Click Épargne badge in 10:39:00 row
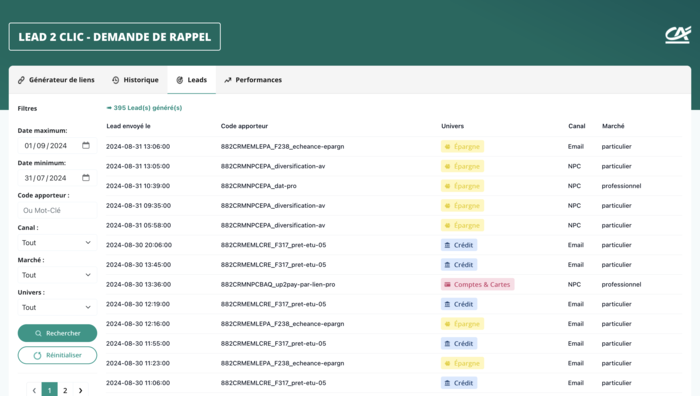Image resolution: width=700 pixels, height=396 pixels. tap(462, 186)
